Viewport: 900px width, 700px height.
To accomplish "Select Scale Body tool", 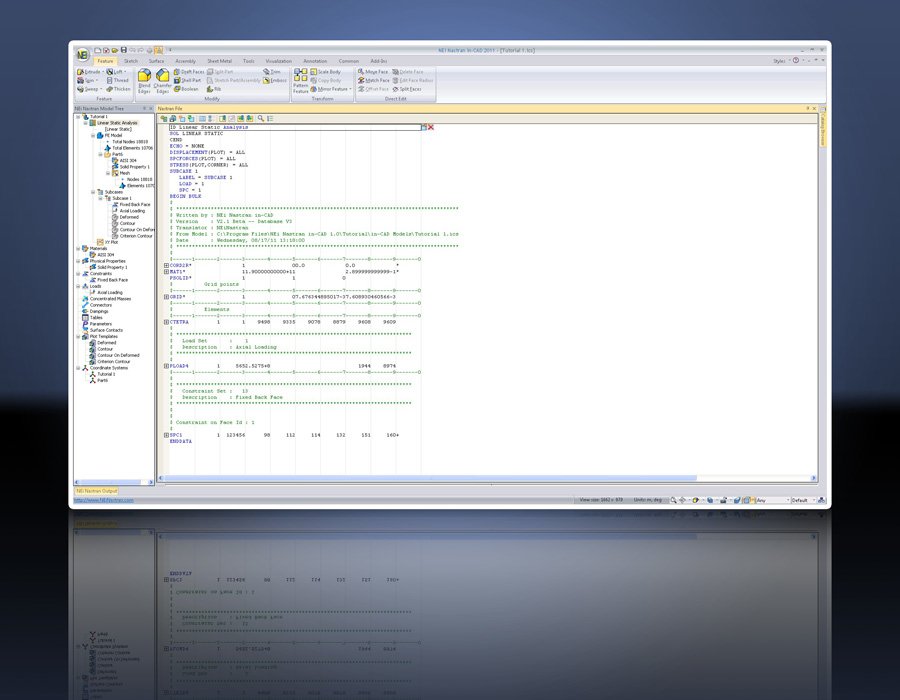I will pos(325,72).
